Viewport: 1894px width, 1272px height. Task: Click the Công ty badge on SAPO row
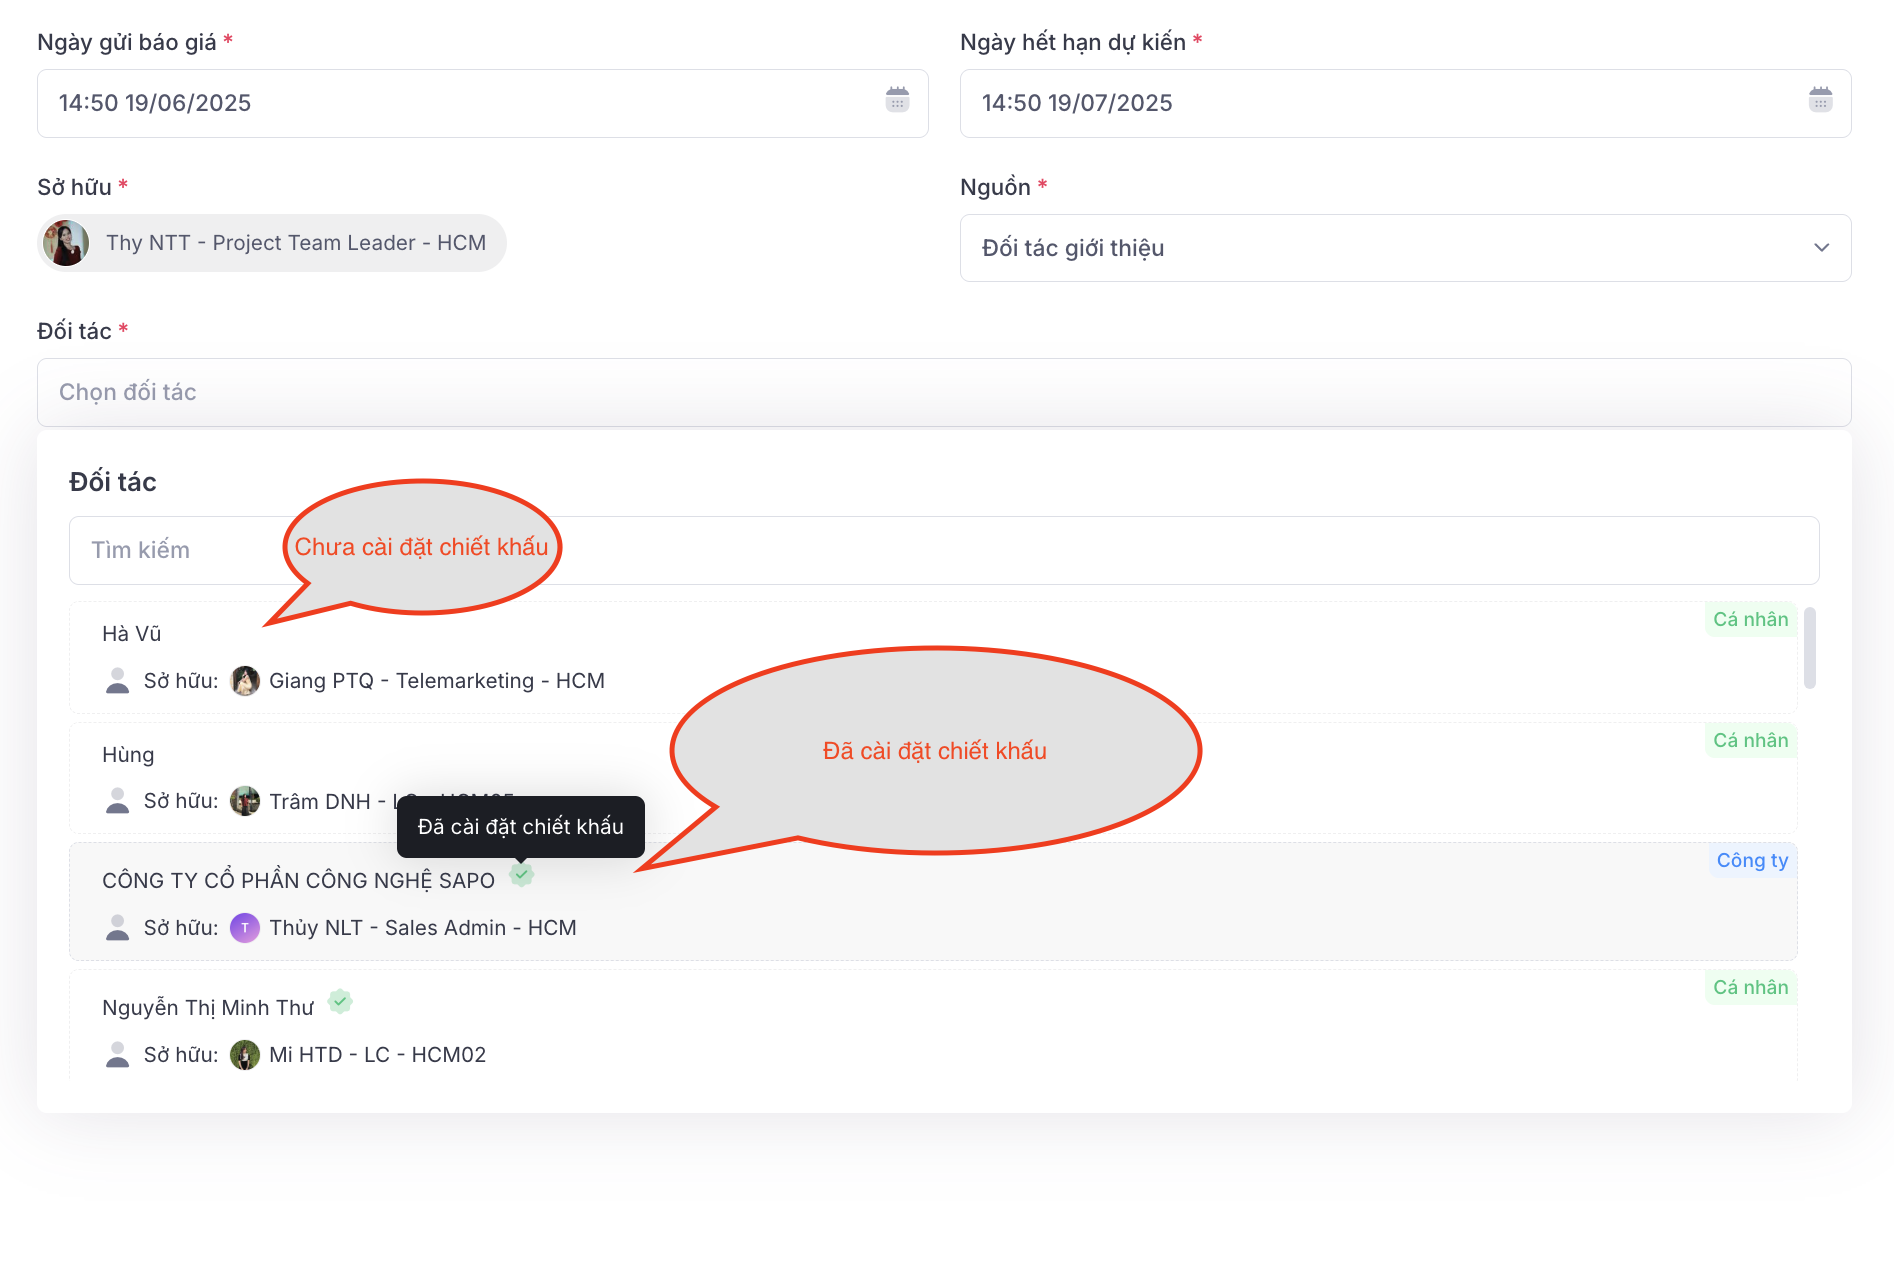click(x=1751, y=860)
